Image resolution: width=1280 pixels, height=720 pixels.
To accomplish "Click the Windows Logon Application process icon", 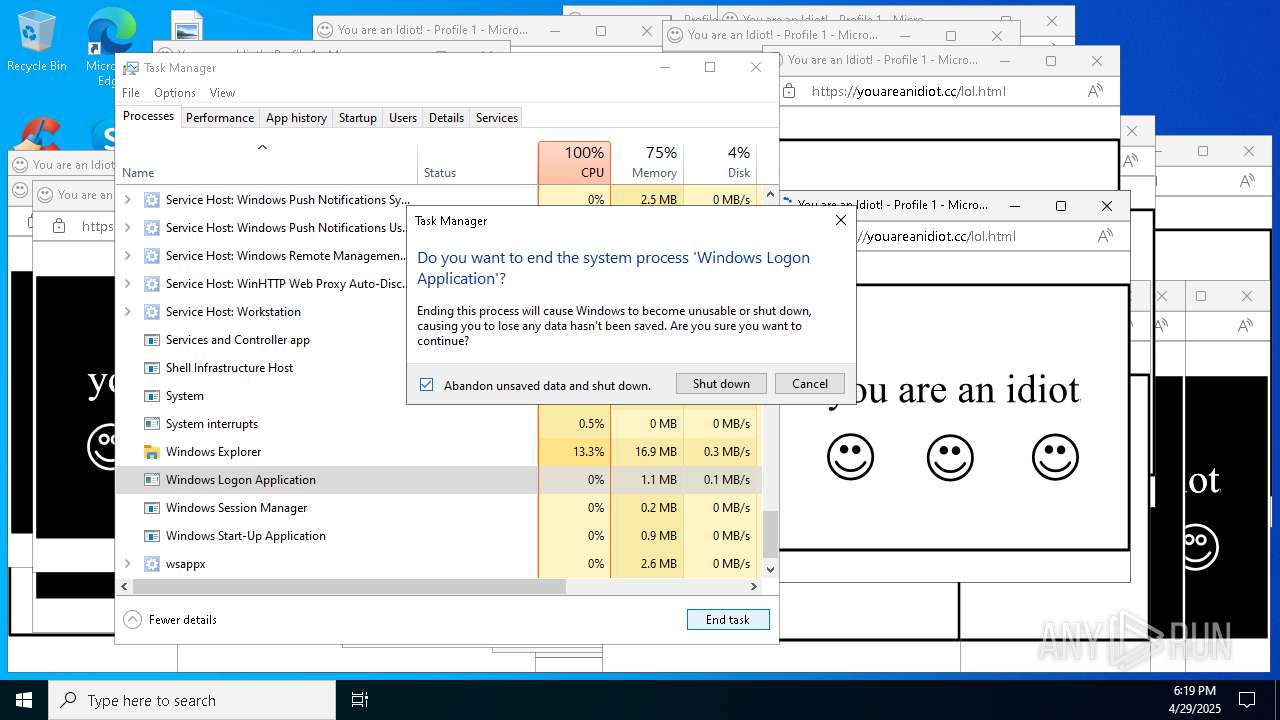I will click(152, 480).
